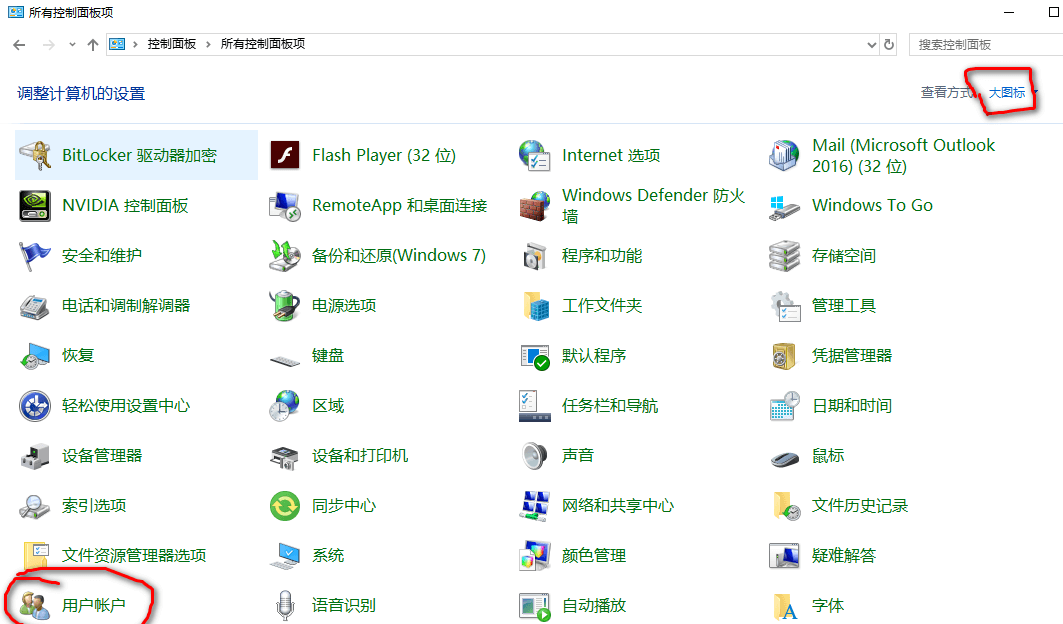Open the Windows To Go icon
The height and width of the screenshot is (624, 1063).
click(784, 206)
